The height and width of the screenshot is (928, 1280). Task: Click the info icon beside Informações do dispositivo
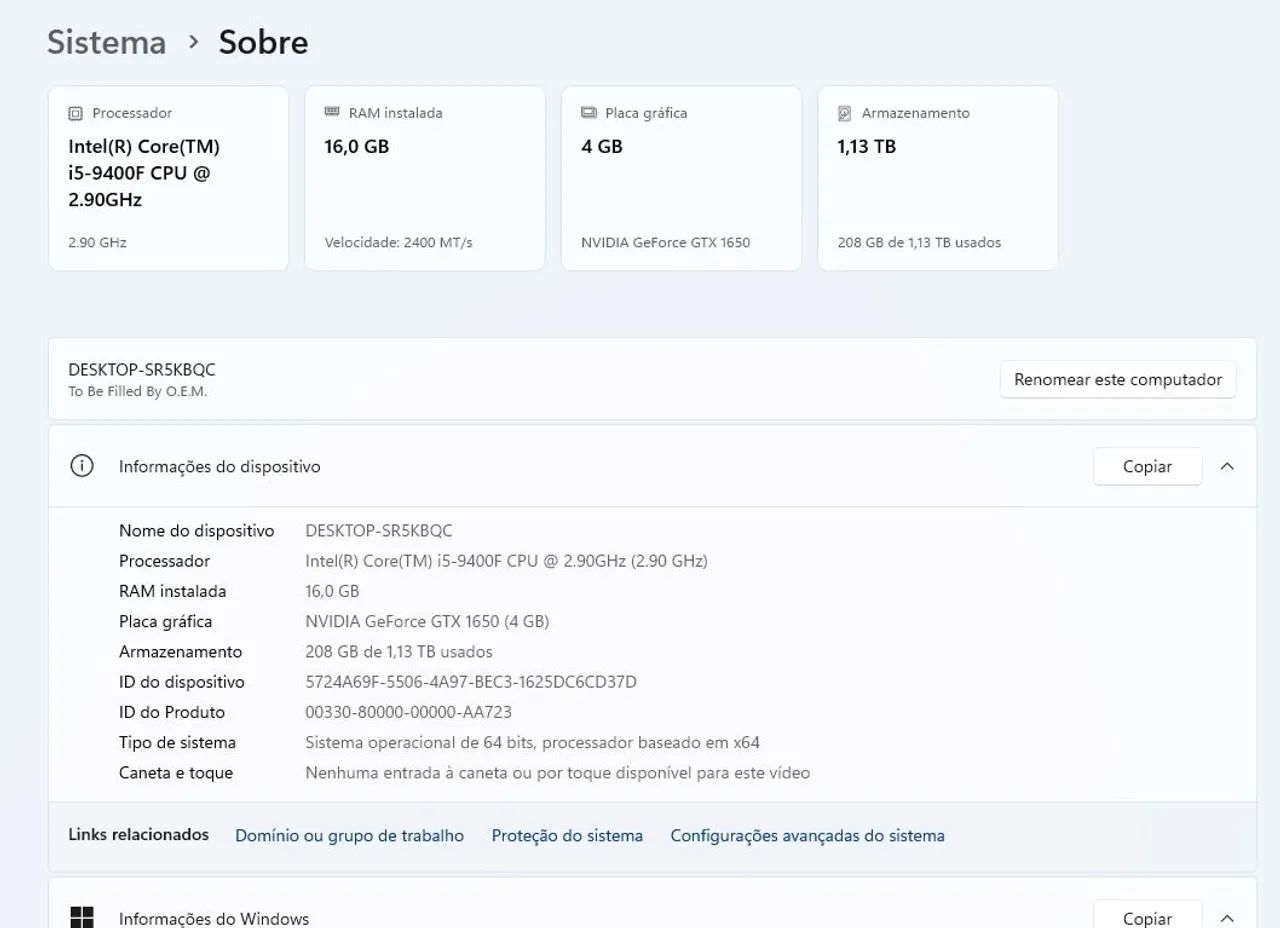(x=82, y=466)
